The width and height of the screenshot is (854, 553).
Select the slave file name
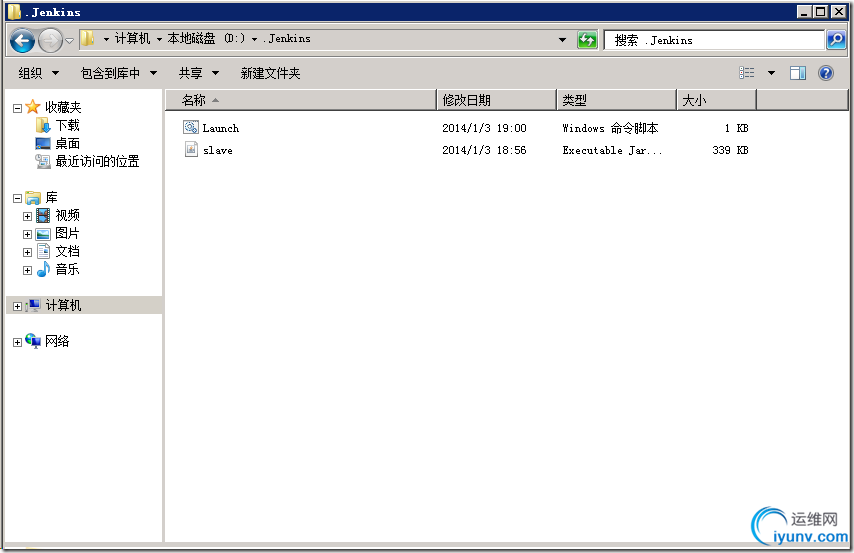(x=218, y=150)
